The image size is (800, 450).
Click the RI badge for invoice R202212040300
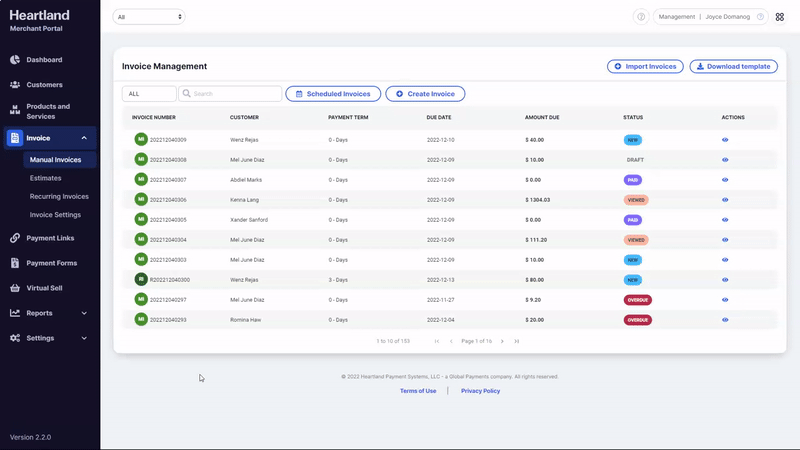tap(141, 280)
